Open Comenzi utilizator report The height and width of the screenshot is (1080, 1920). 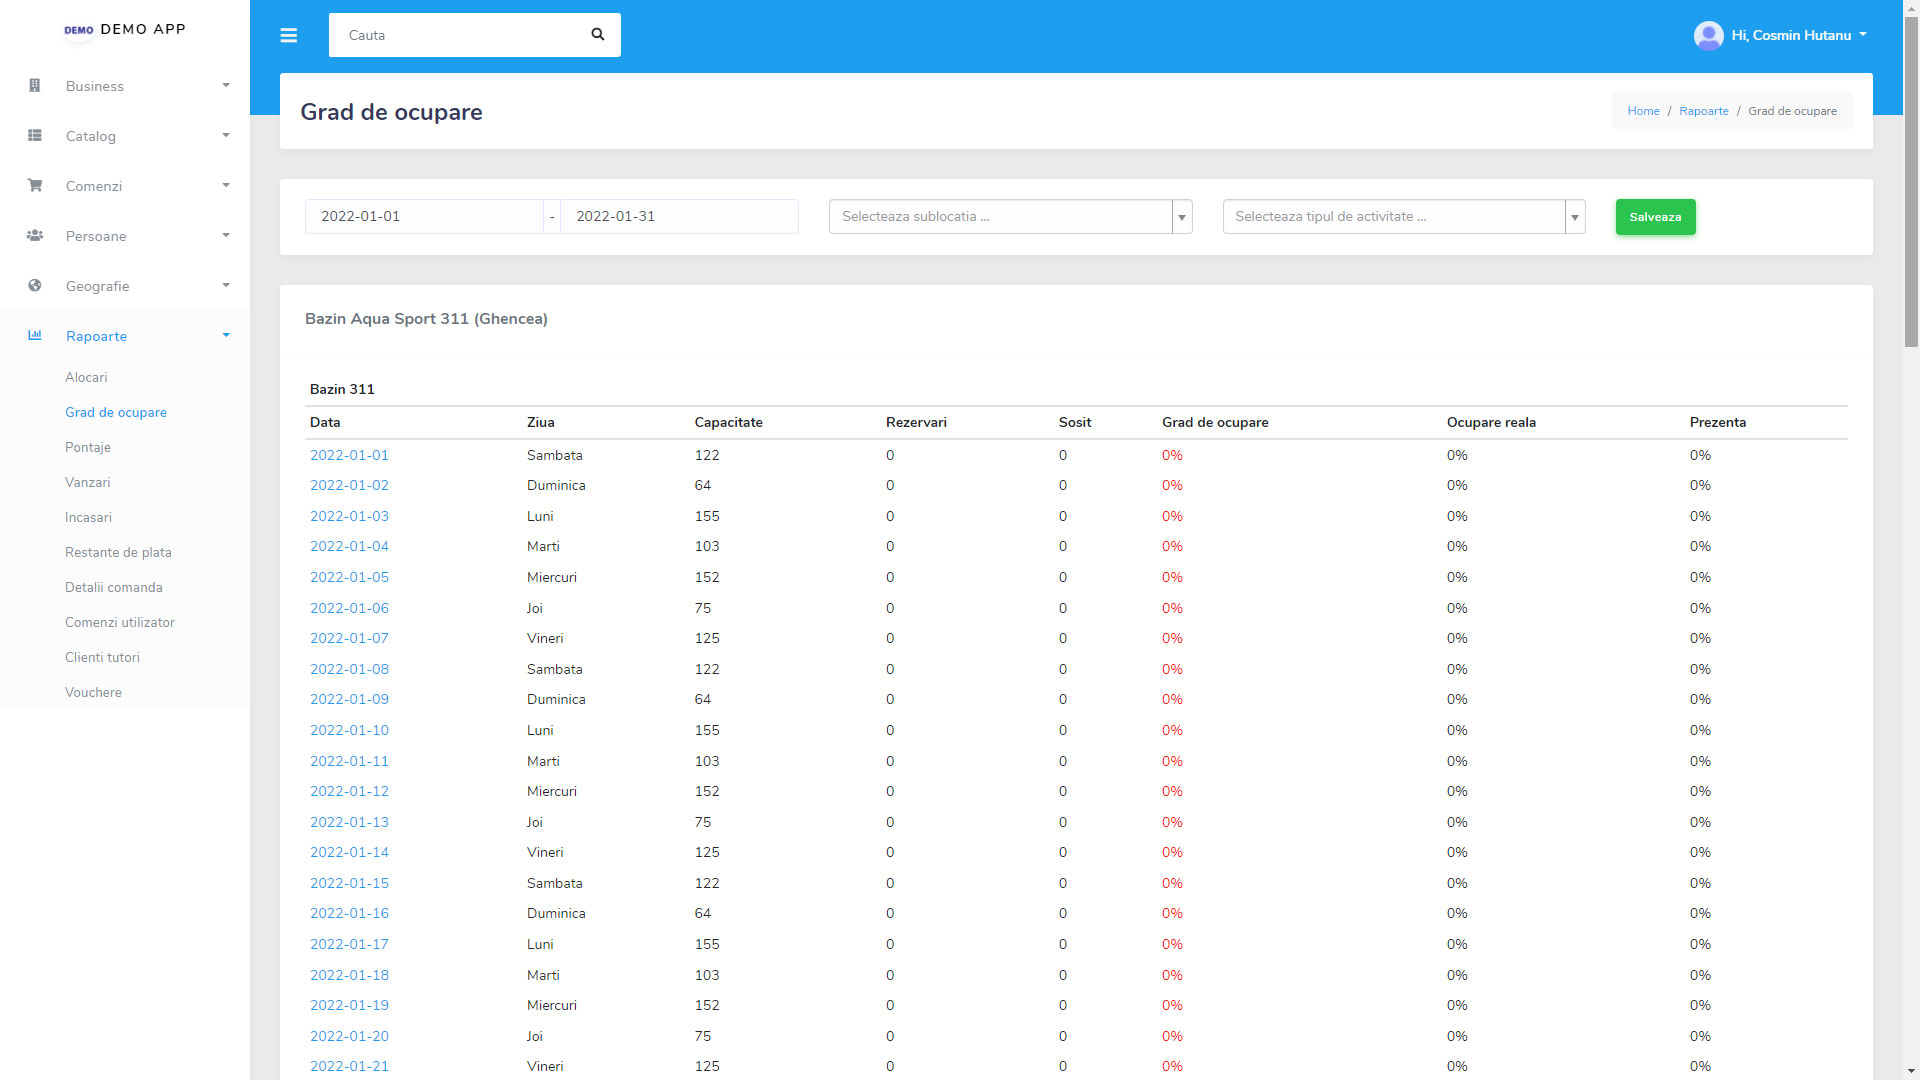click(x=120, y=623)
